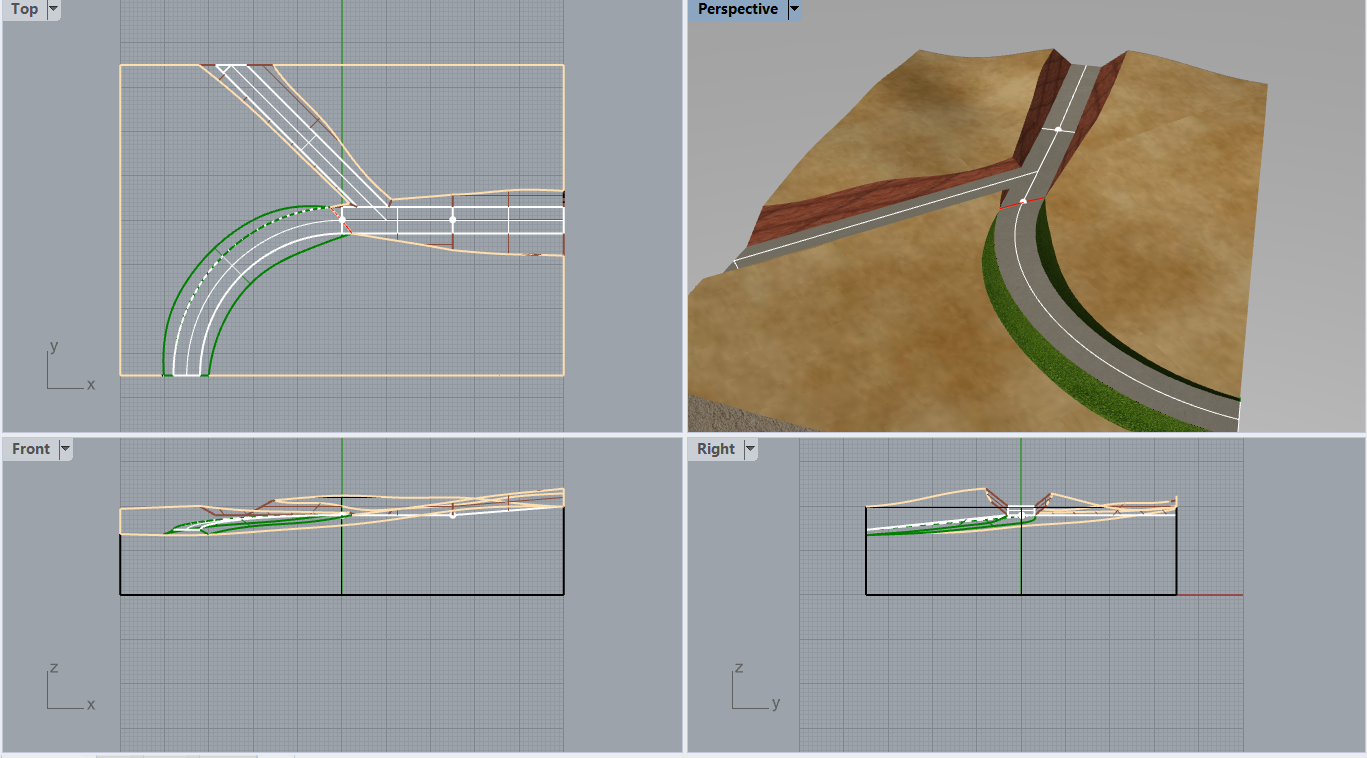This screenshot has height=758, width=1367.
Task: Activate the Top viewport title label
Action: (24, 10)
